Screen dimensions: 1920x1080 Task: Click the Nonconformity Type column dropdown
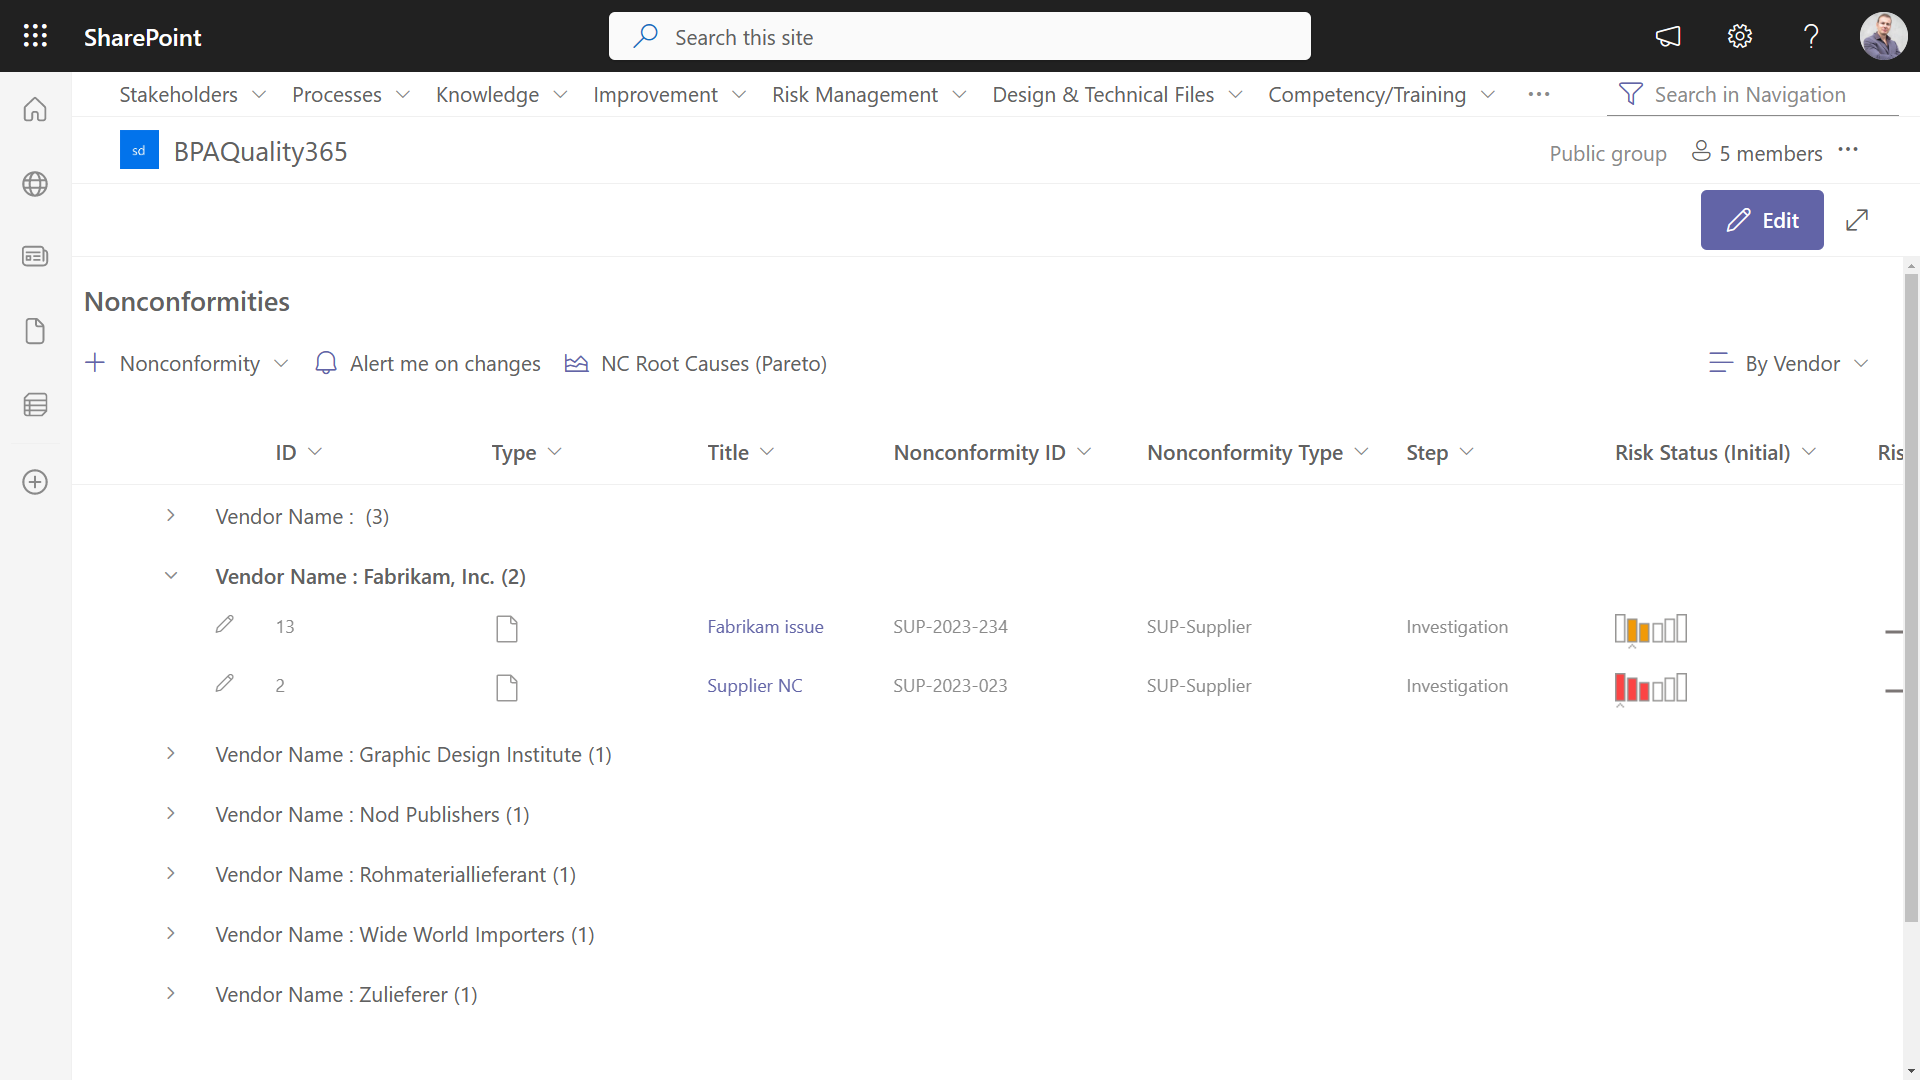(1364, 452)
